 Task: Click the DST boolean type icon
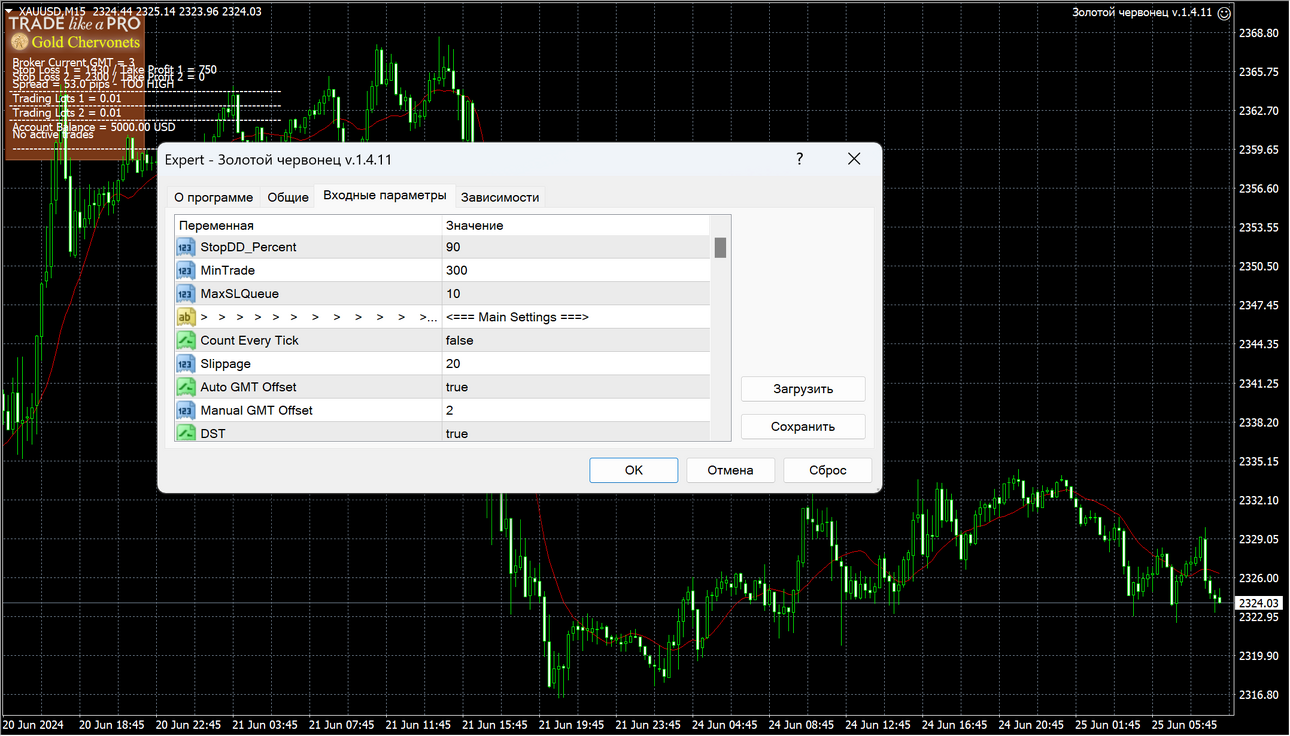pos(185,433)
